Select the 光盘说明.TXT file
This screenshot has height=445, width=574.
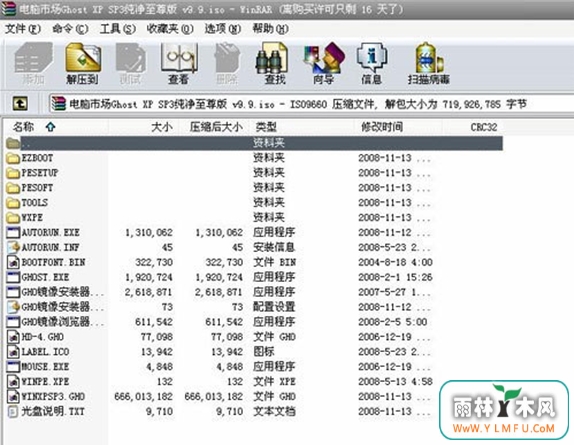pyautogui.click(x=46, y=411)
